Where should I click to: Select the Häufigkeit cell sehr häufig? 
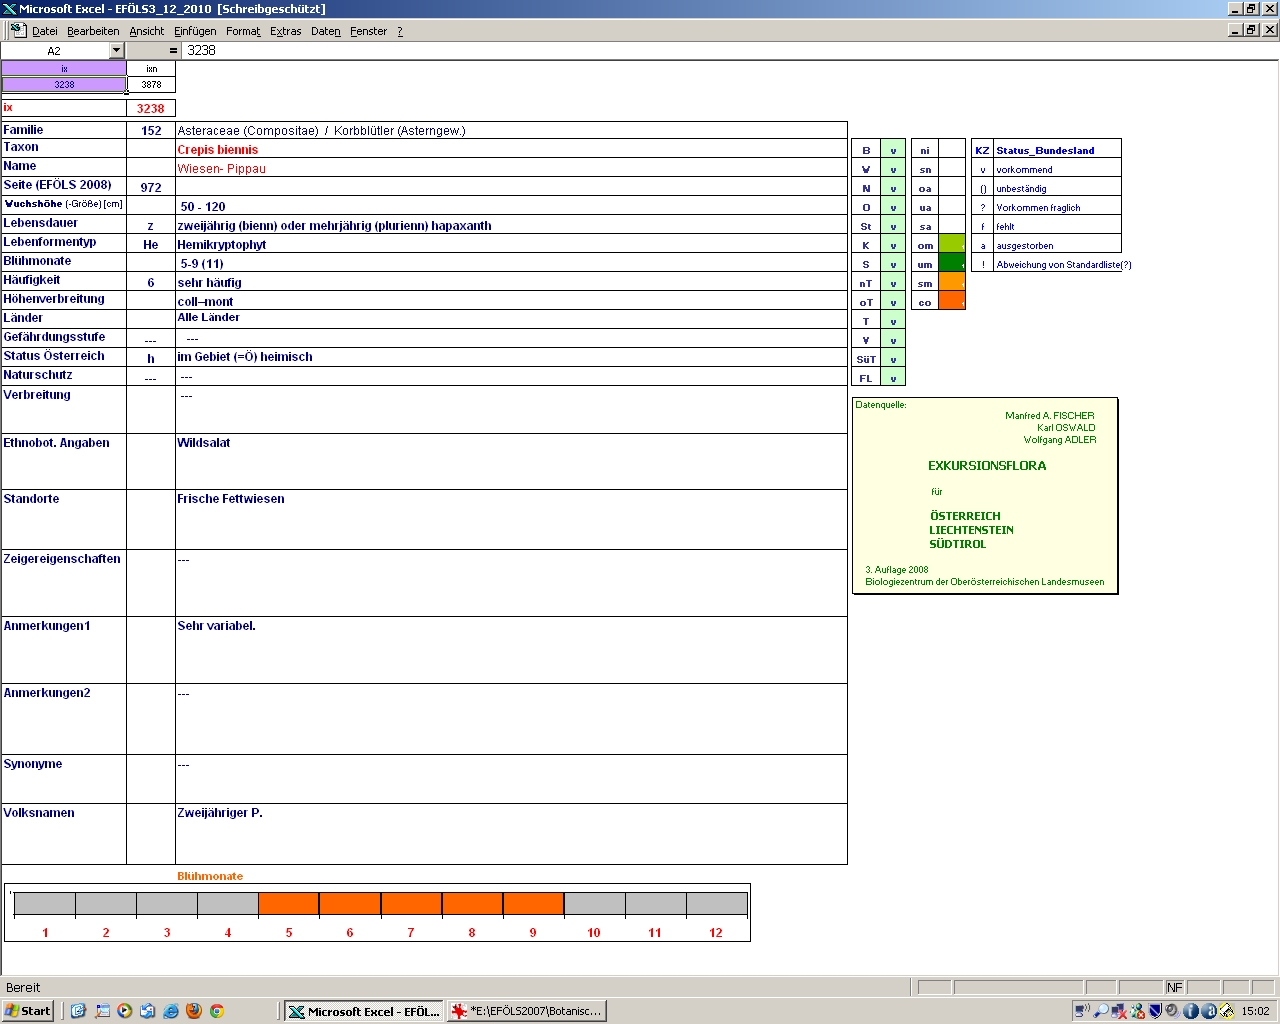pyautogui.click(x=511, y=282)
